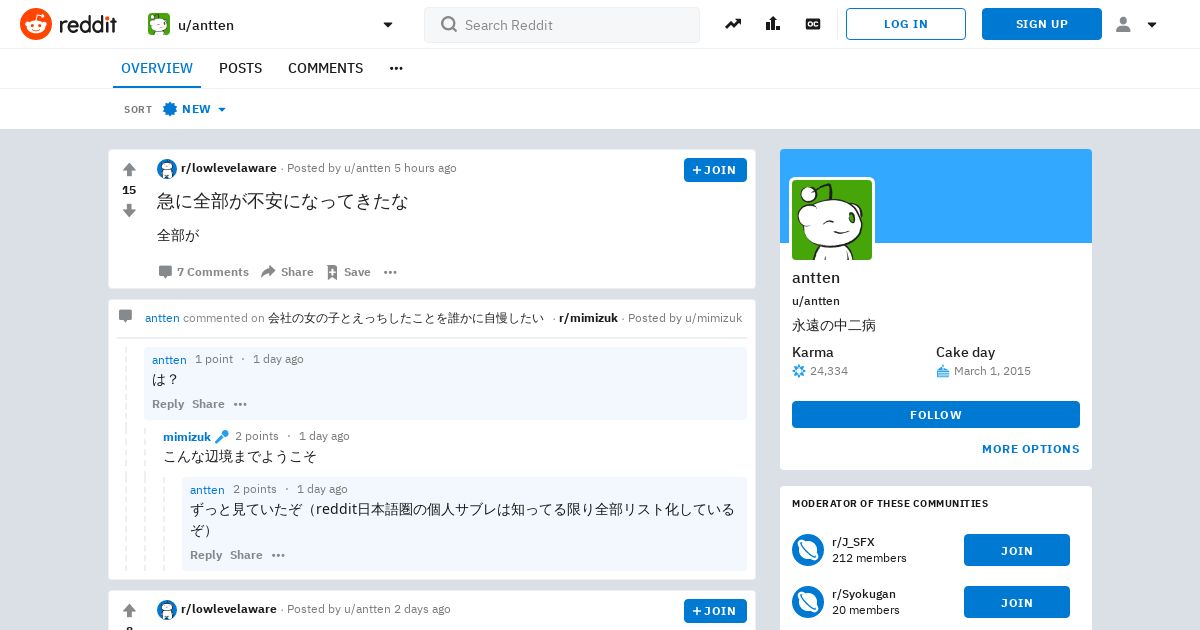Upvote the post from 2 days ago

pyautogui.click(x=129, y=610)
